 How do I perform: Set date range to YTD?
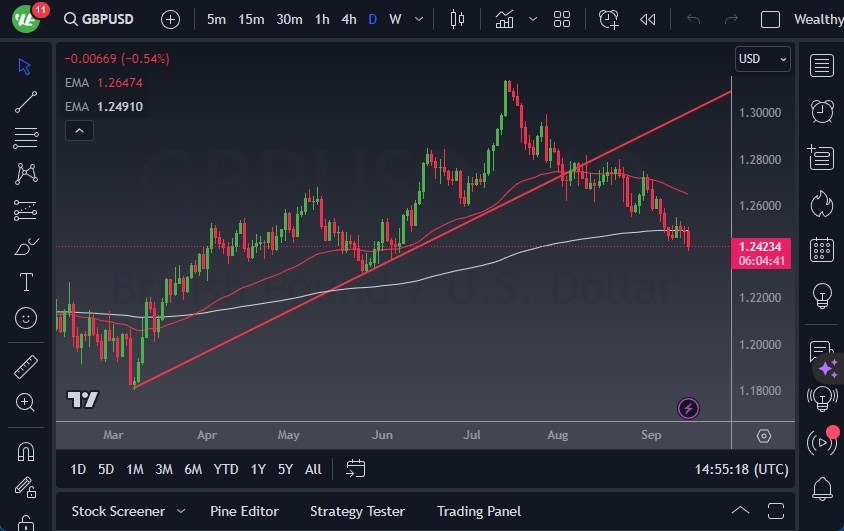click(226, 469)
